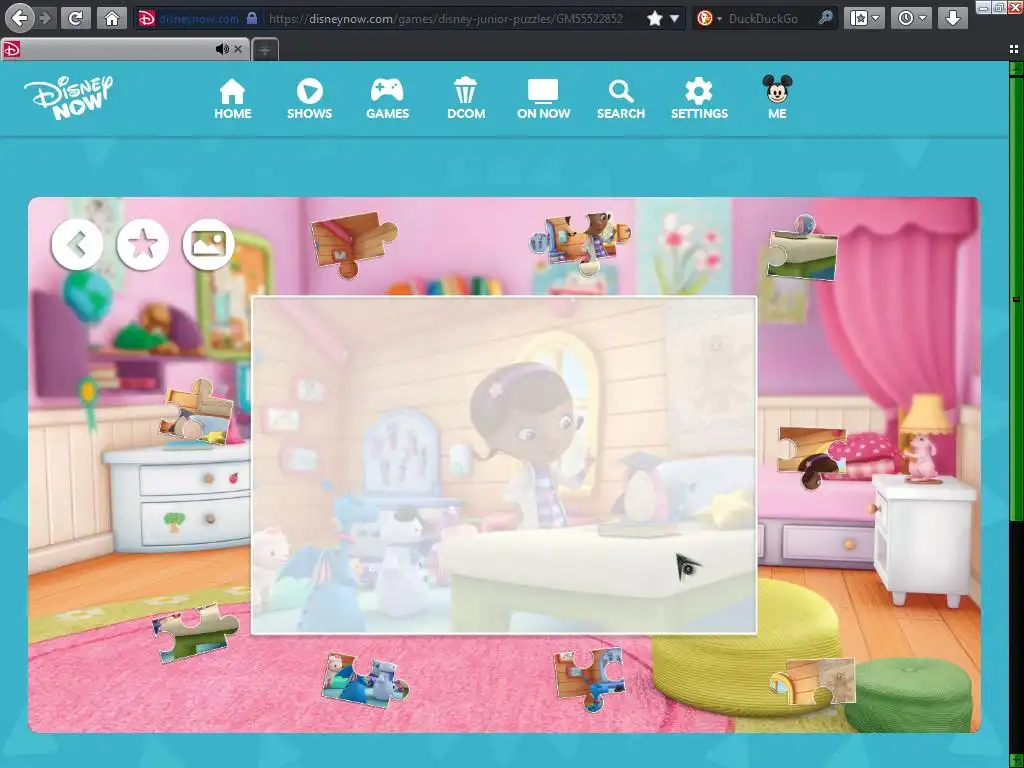
Task: Open the history clock dropdown
Action: click(911, 18)
